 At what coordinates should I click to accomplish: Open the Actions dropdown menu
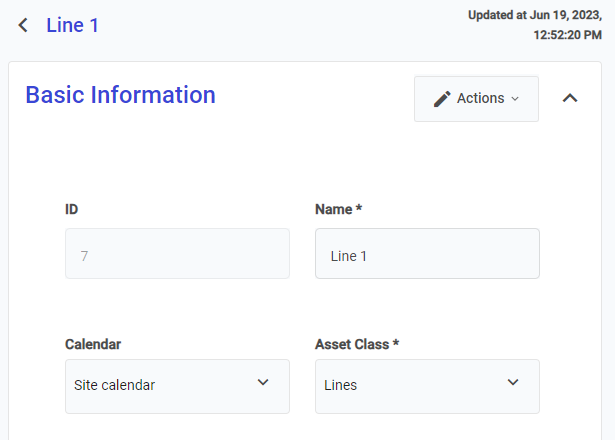point(476,98)
